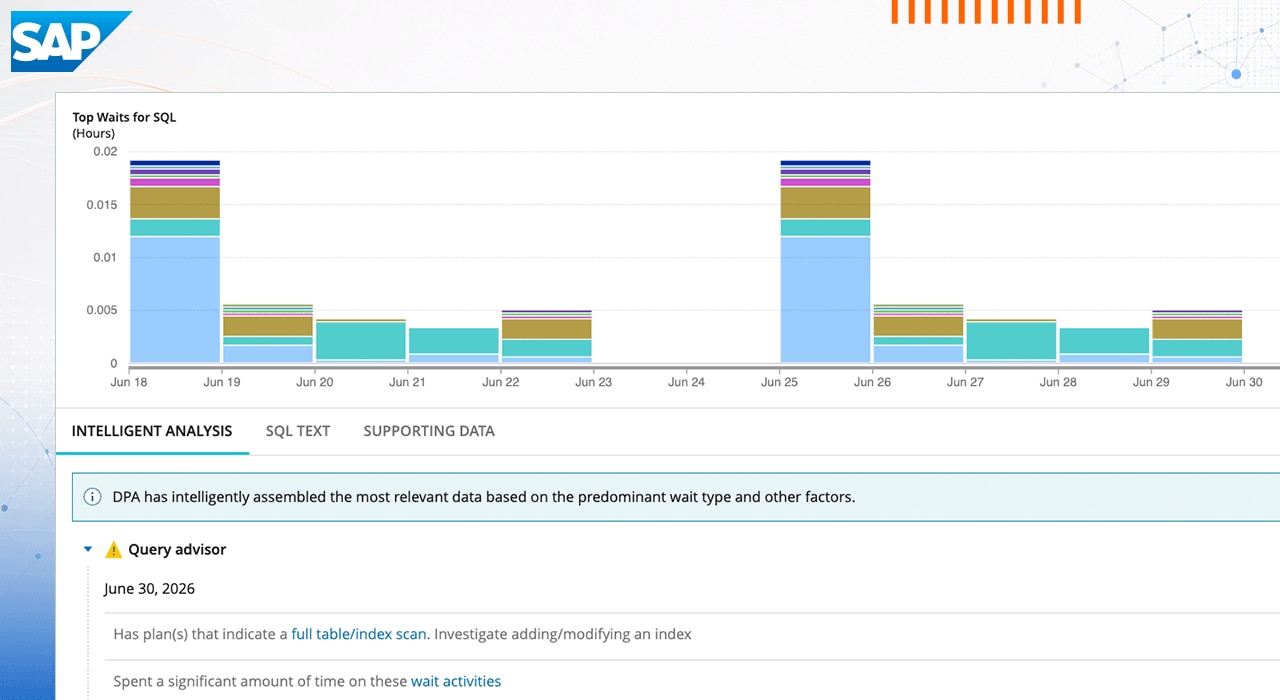Click the Jun 26 bar in chart
Screen dimensions: 1280x700
pos(918,333)
